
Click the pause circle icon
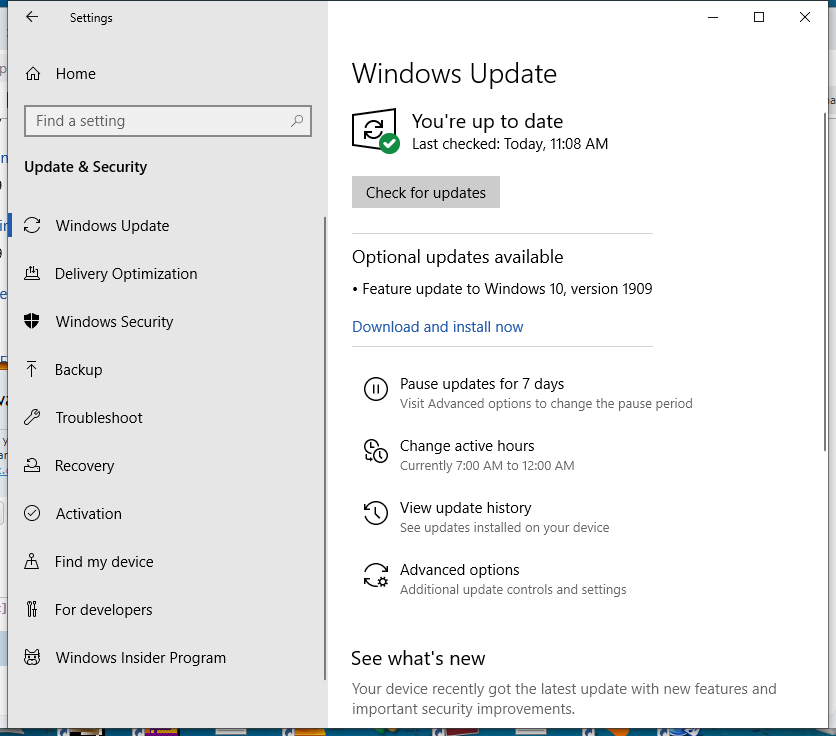click(376, 389)
